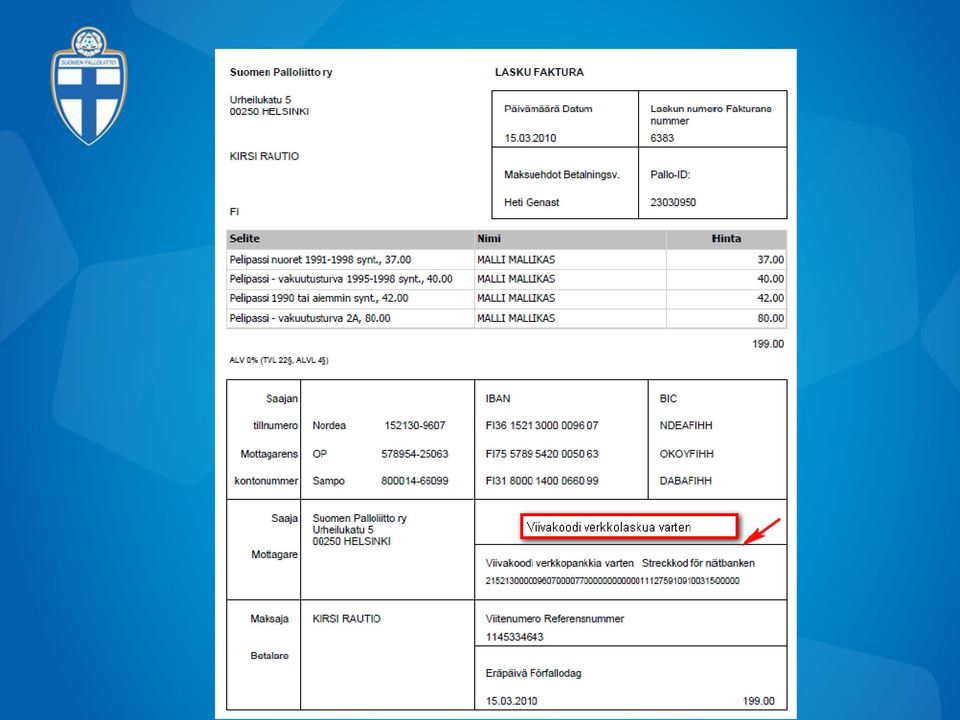Screen dimensions: 960x720
Task: Click the 'Maksaja' label
Action: (x=269, y=619)
